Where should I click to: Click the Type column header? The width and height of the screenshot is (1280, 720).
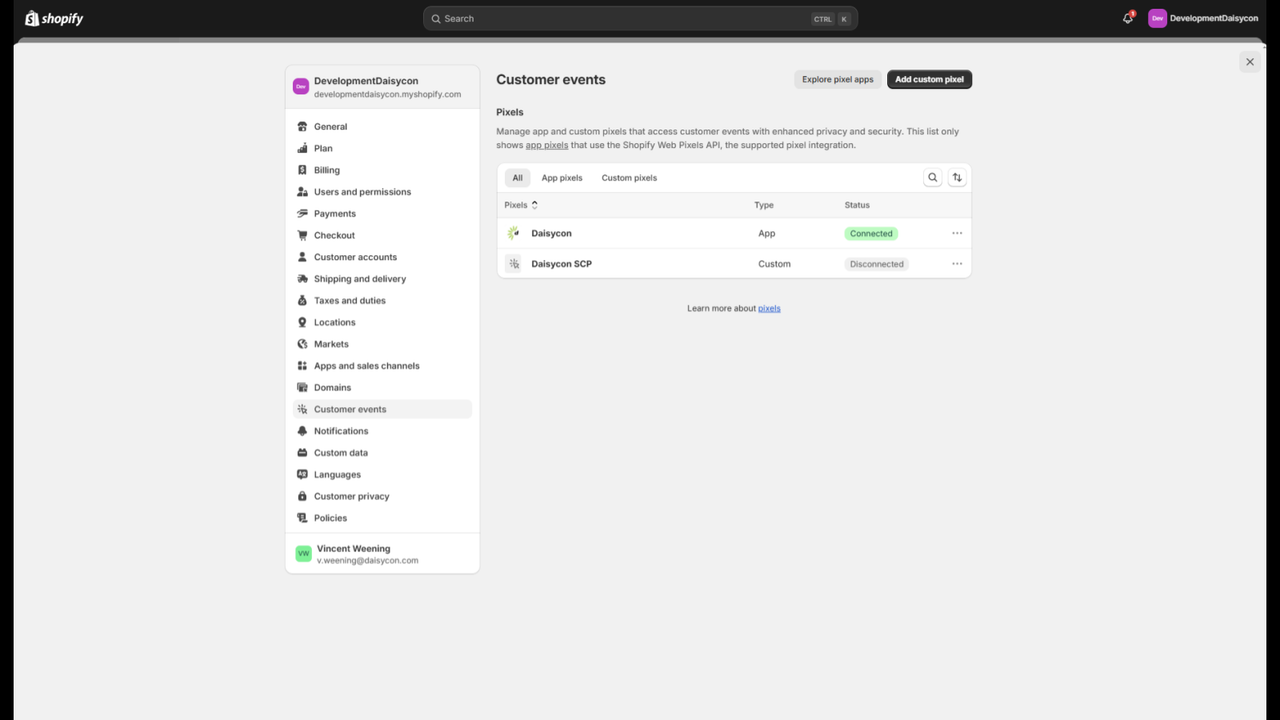coord(764,205)
